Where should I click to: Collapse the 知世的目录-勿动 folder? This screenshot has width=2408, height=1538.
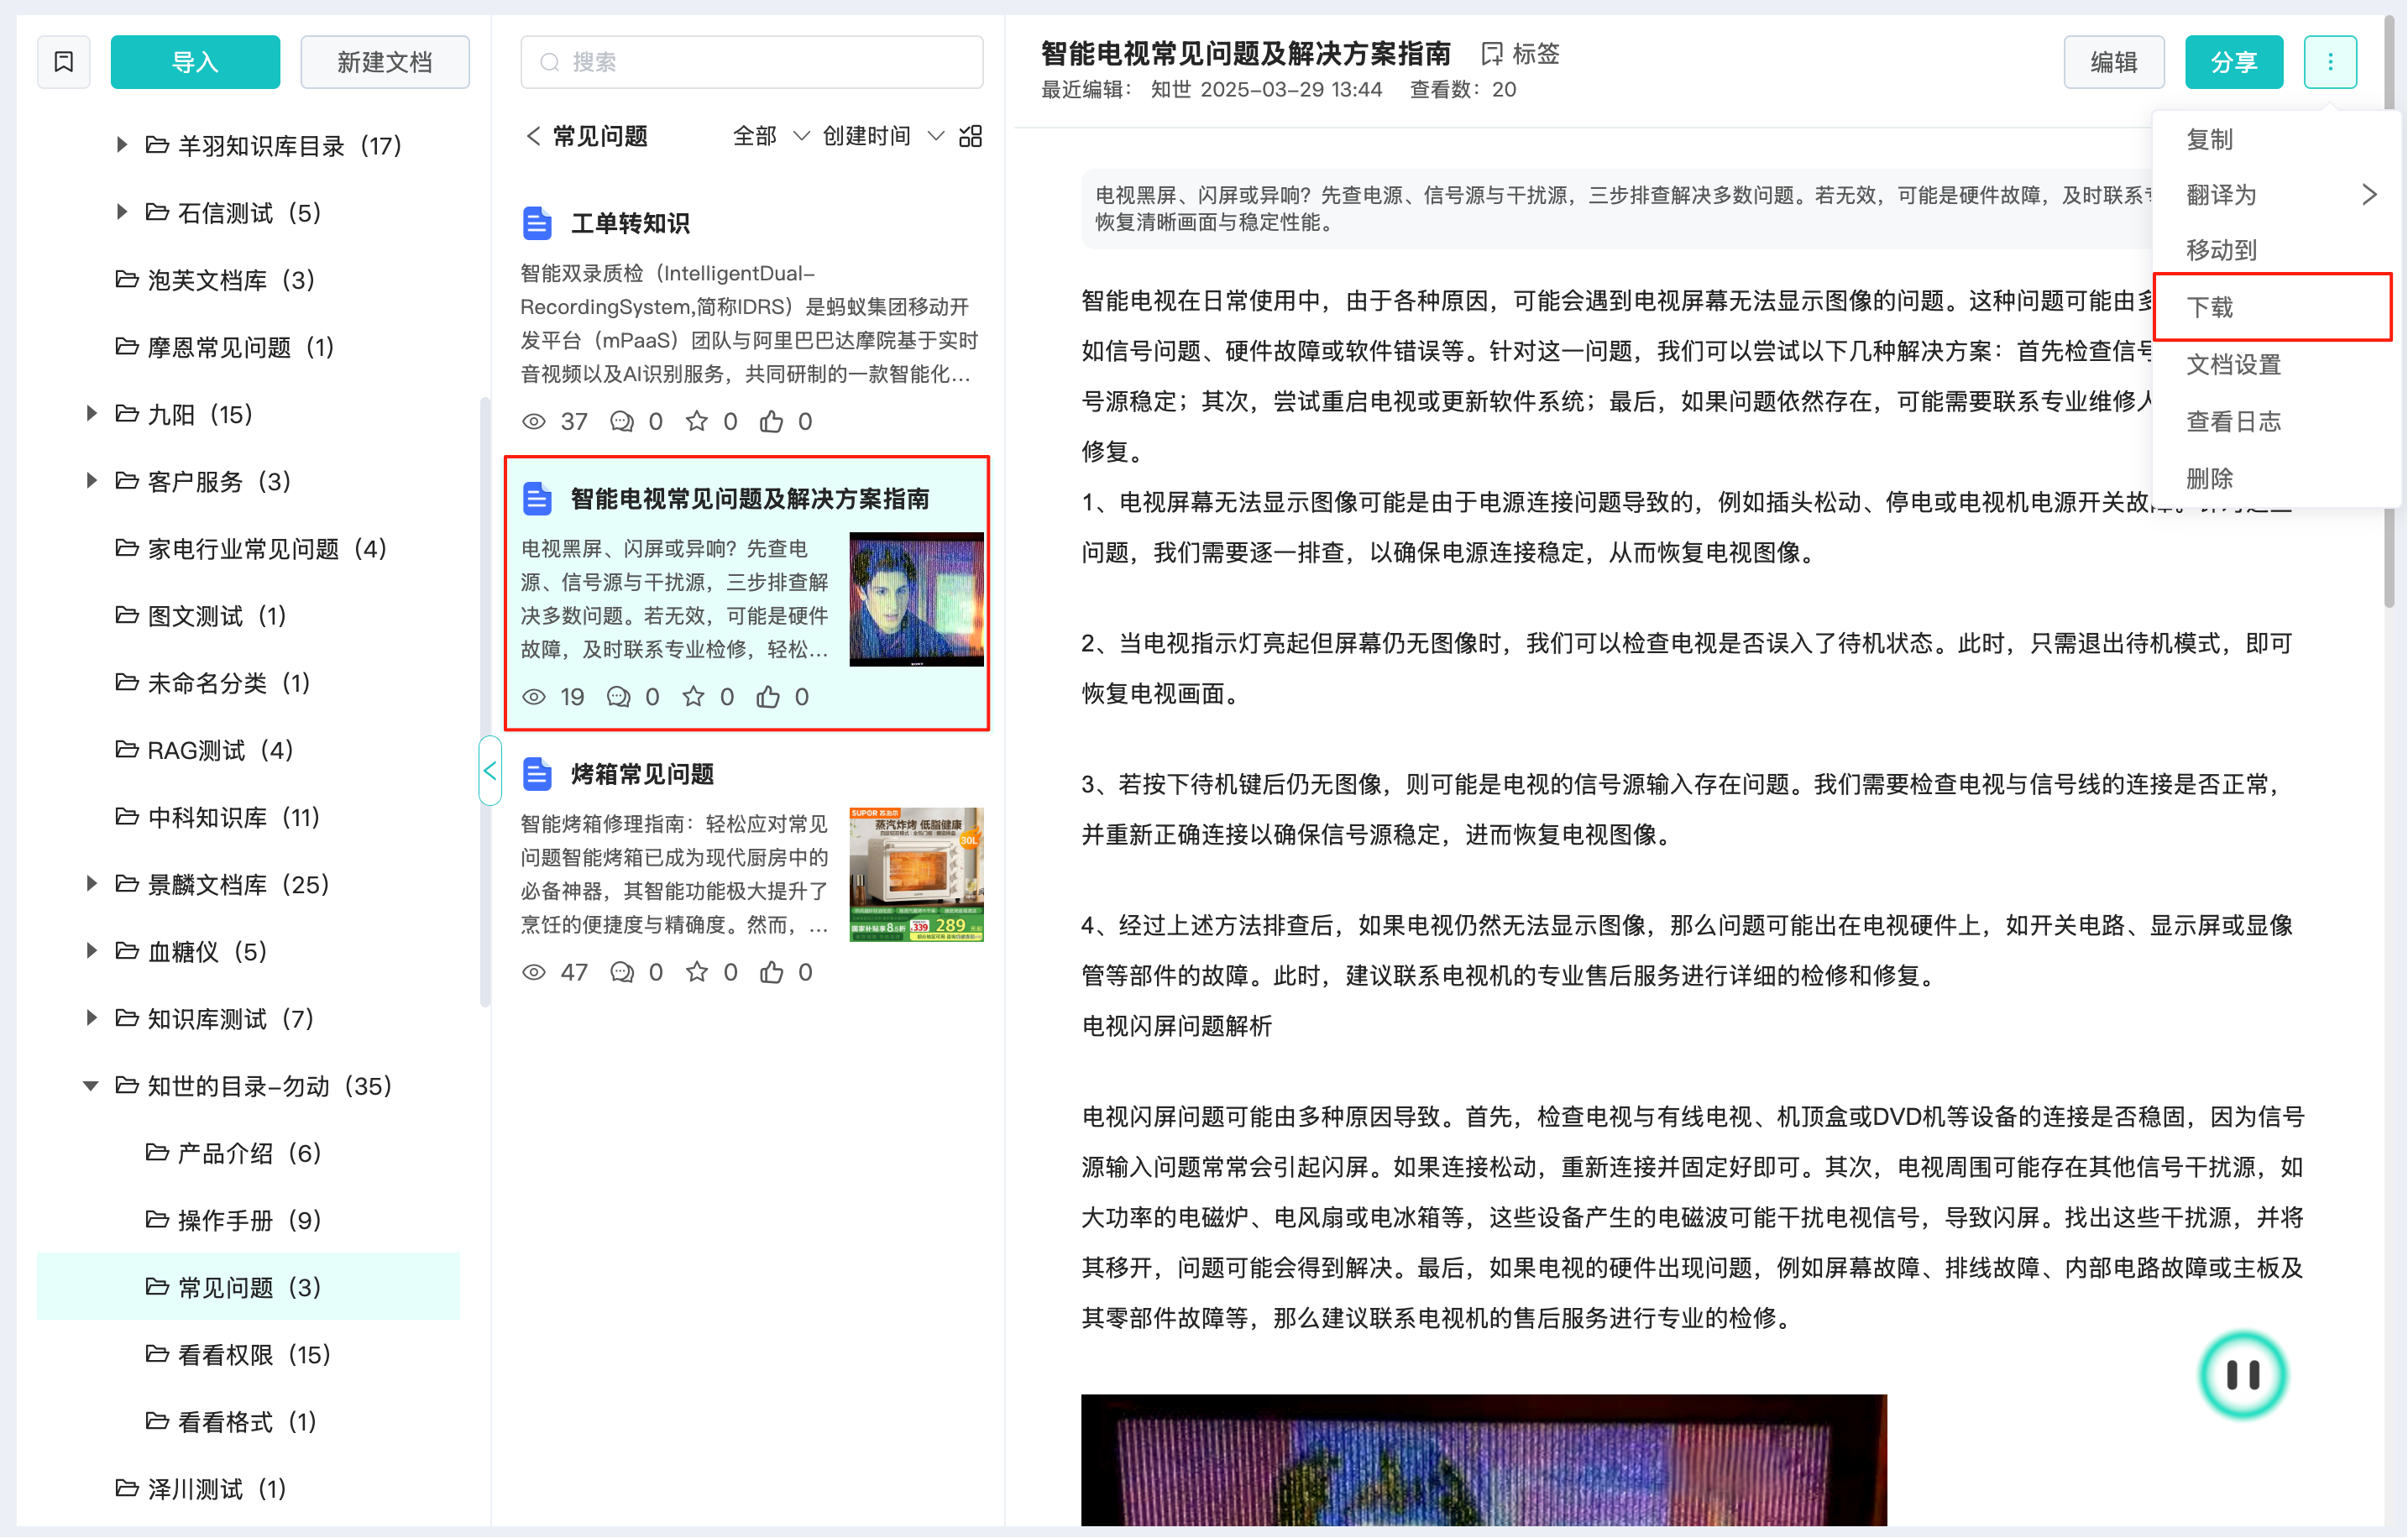click(90, 1086)
